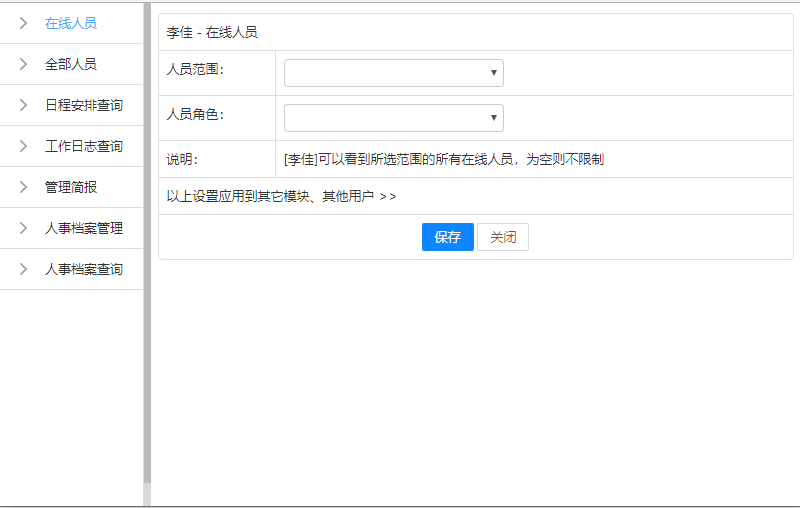Open 人事档案管理 menu entry

(84, 228)
